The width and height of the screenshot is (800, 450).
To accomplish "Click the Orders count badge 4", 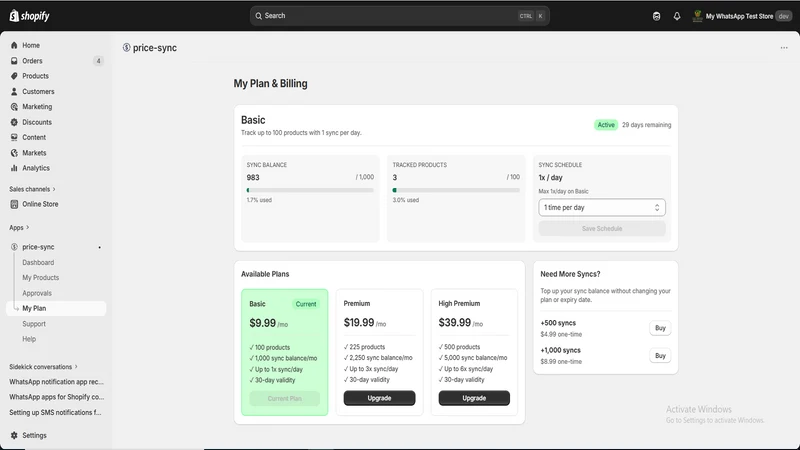I will coord(98,61).
